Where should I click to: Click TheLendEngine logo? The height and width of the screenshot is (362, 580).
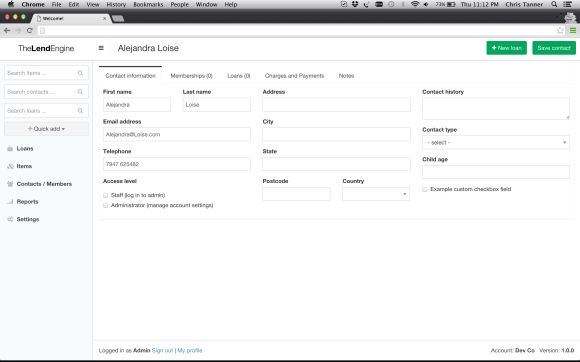coord(46,48)
